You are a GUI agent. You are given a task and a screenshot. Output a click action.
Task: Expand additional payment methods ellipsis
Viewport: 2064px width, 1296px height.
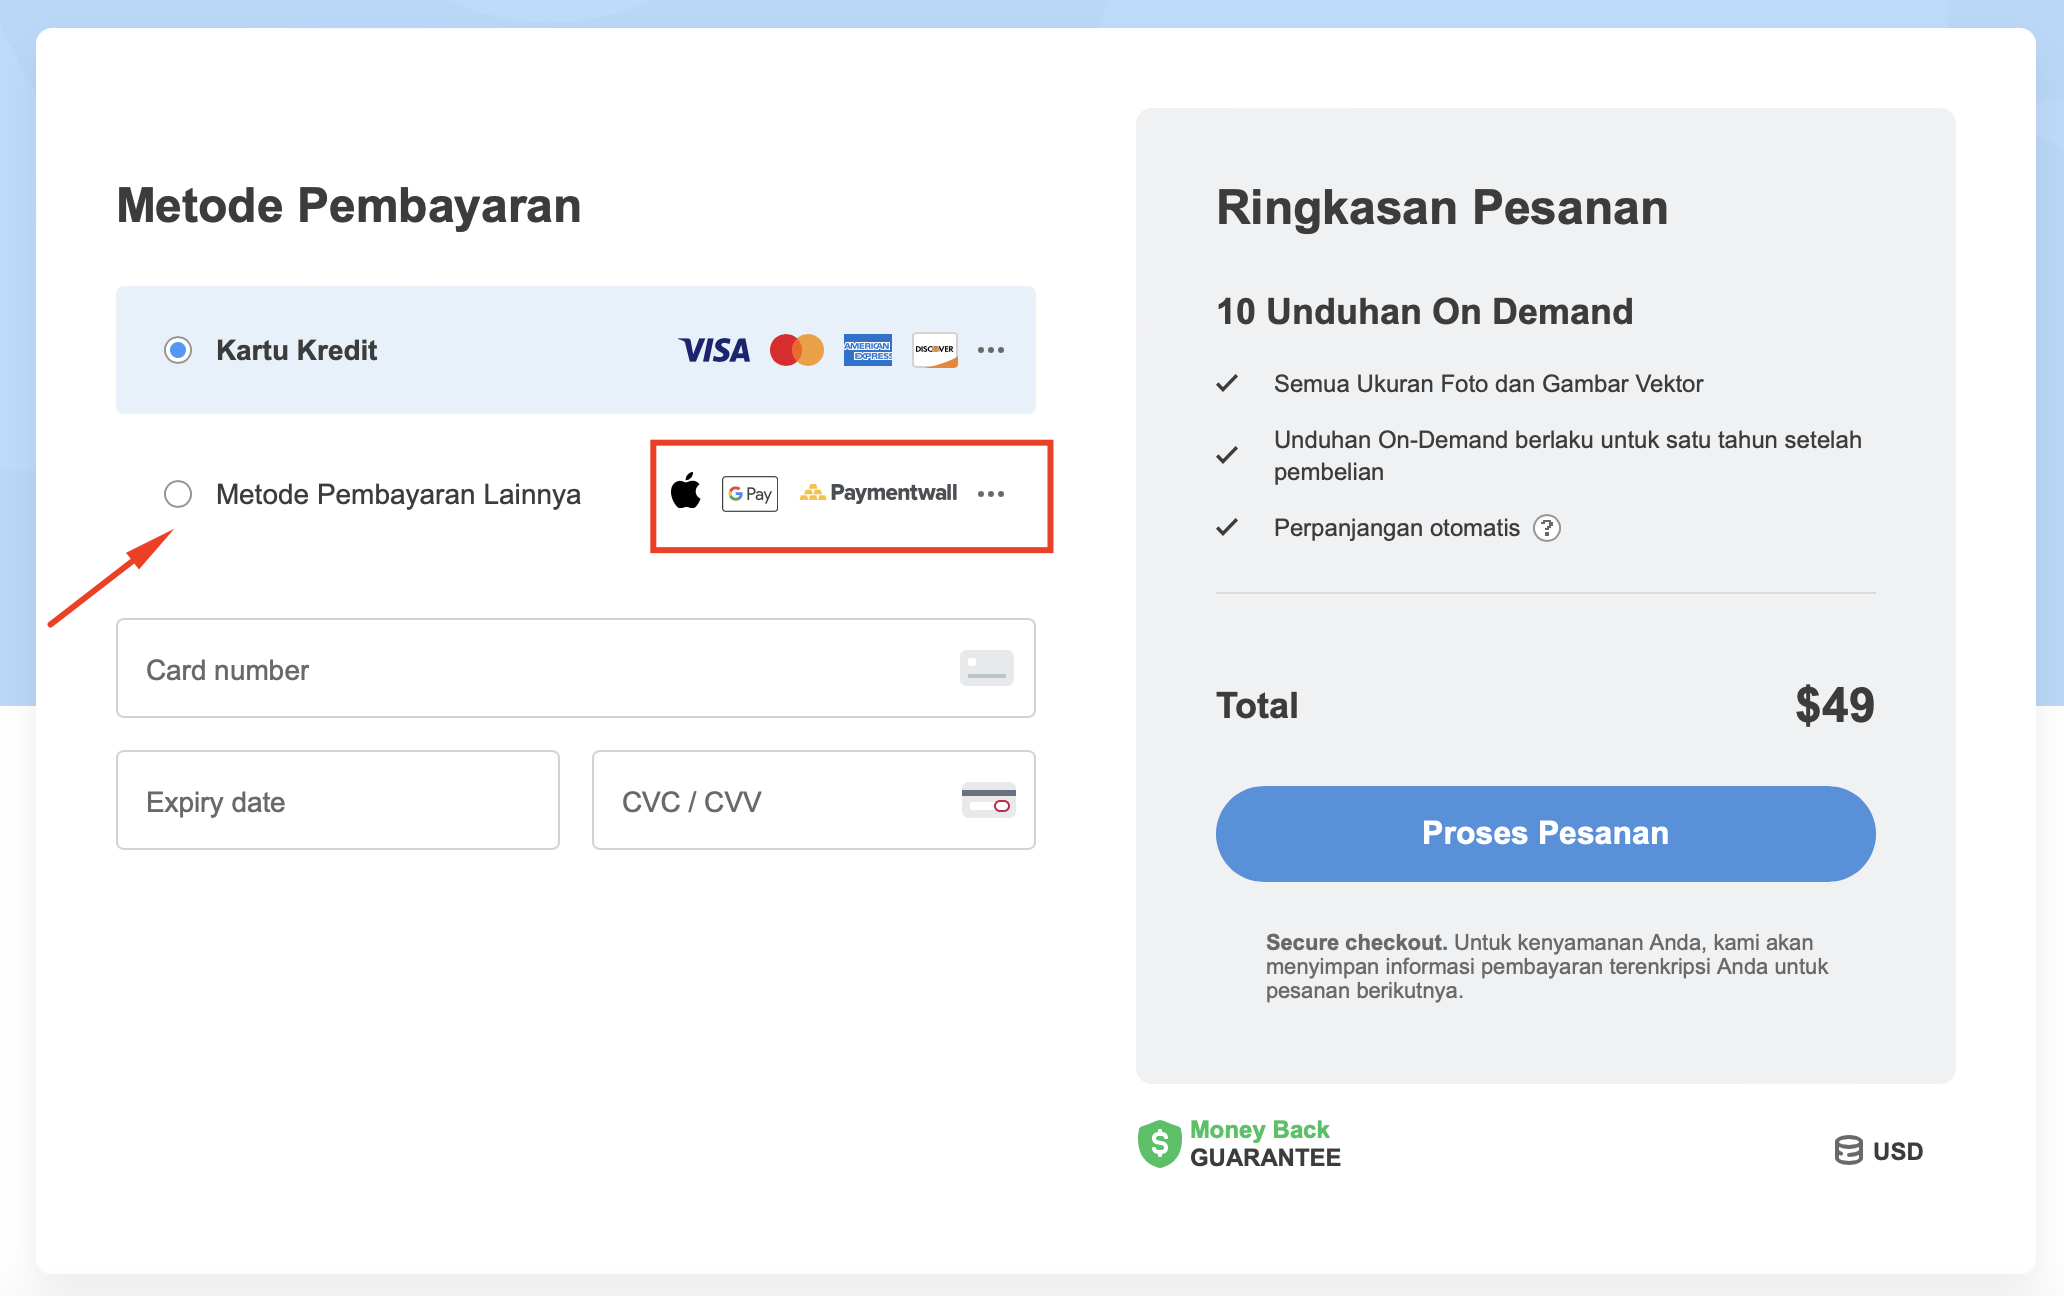tap(992, 493)
